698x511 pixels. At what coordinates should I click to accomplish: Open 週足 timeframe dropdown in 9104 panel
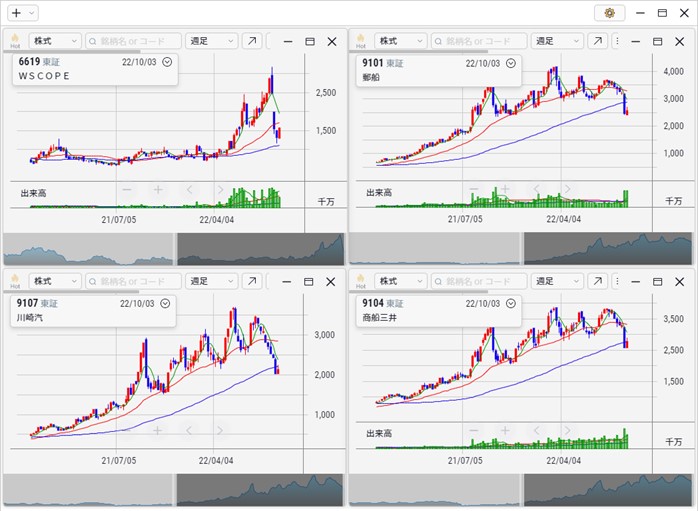coord(557,281)
